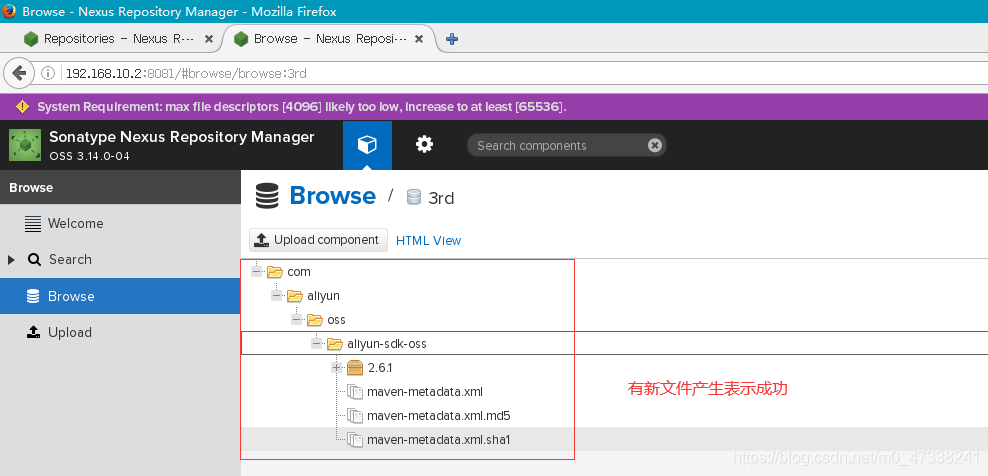Click the maven-metadata.xml.sha1 file icon

pyautogui.click(x=355, y=439)
